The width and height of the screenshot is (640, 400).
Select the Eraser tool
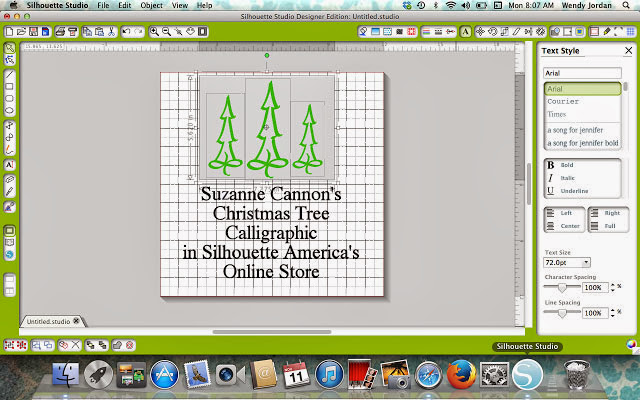tap(10, 179)
